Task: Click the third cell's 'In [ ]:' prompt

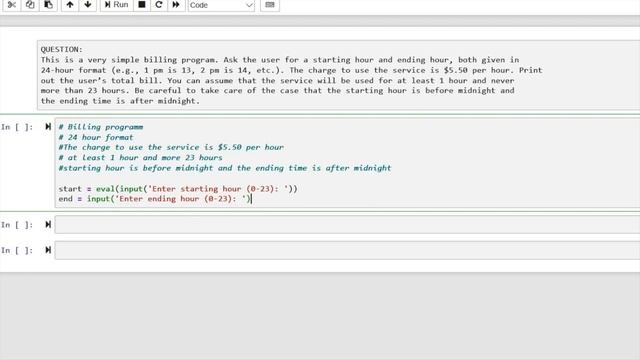Action: [17, 250]
